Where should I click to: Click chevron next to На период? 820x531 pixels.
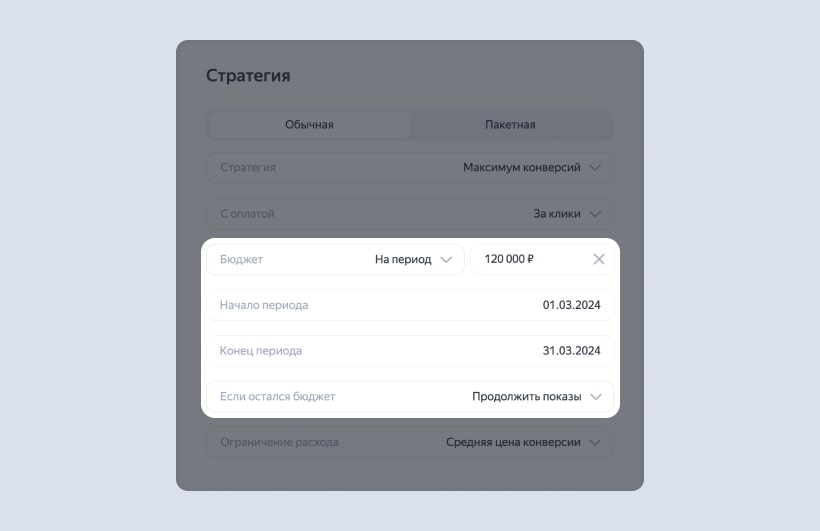point(446,259)
